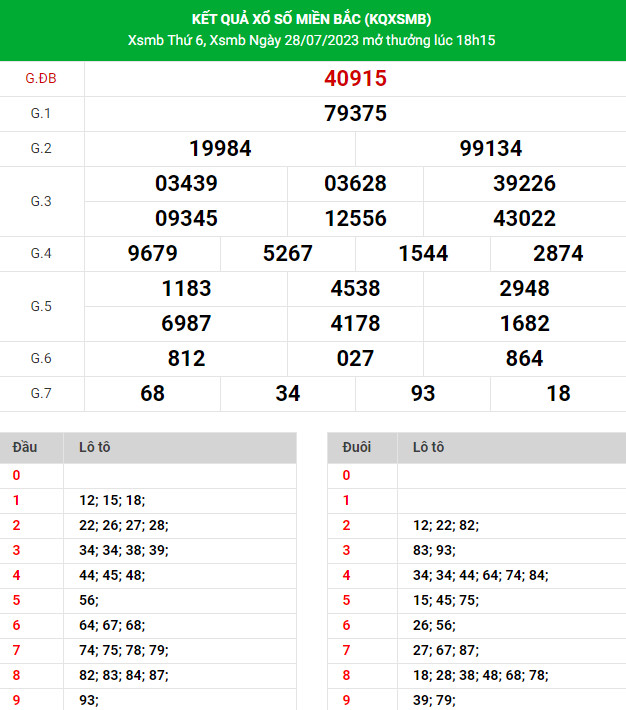
Task: Select the row 34; 34; 44; 64; 74; 84;
Action: coord(477,575)
